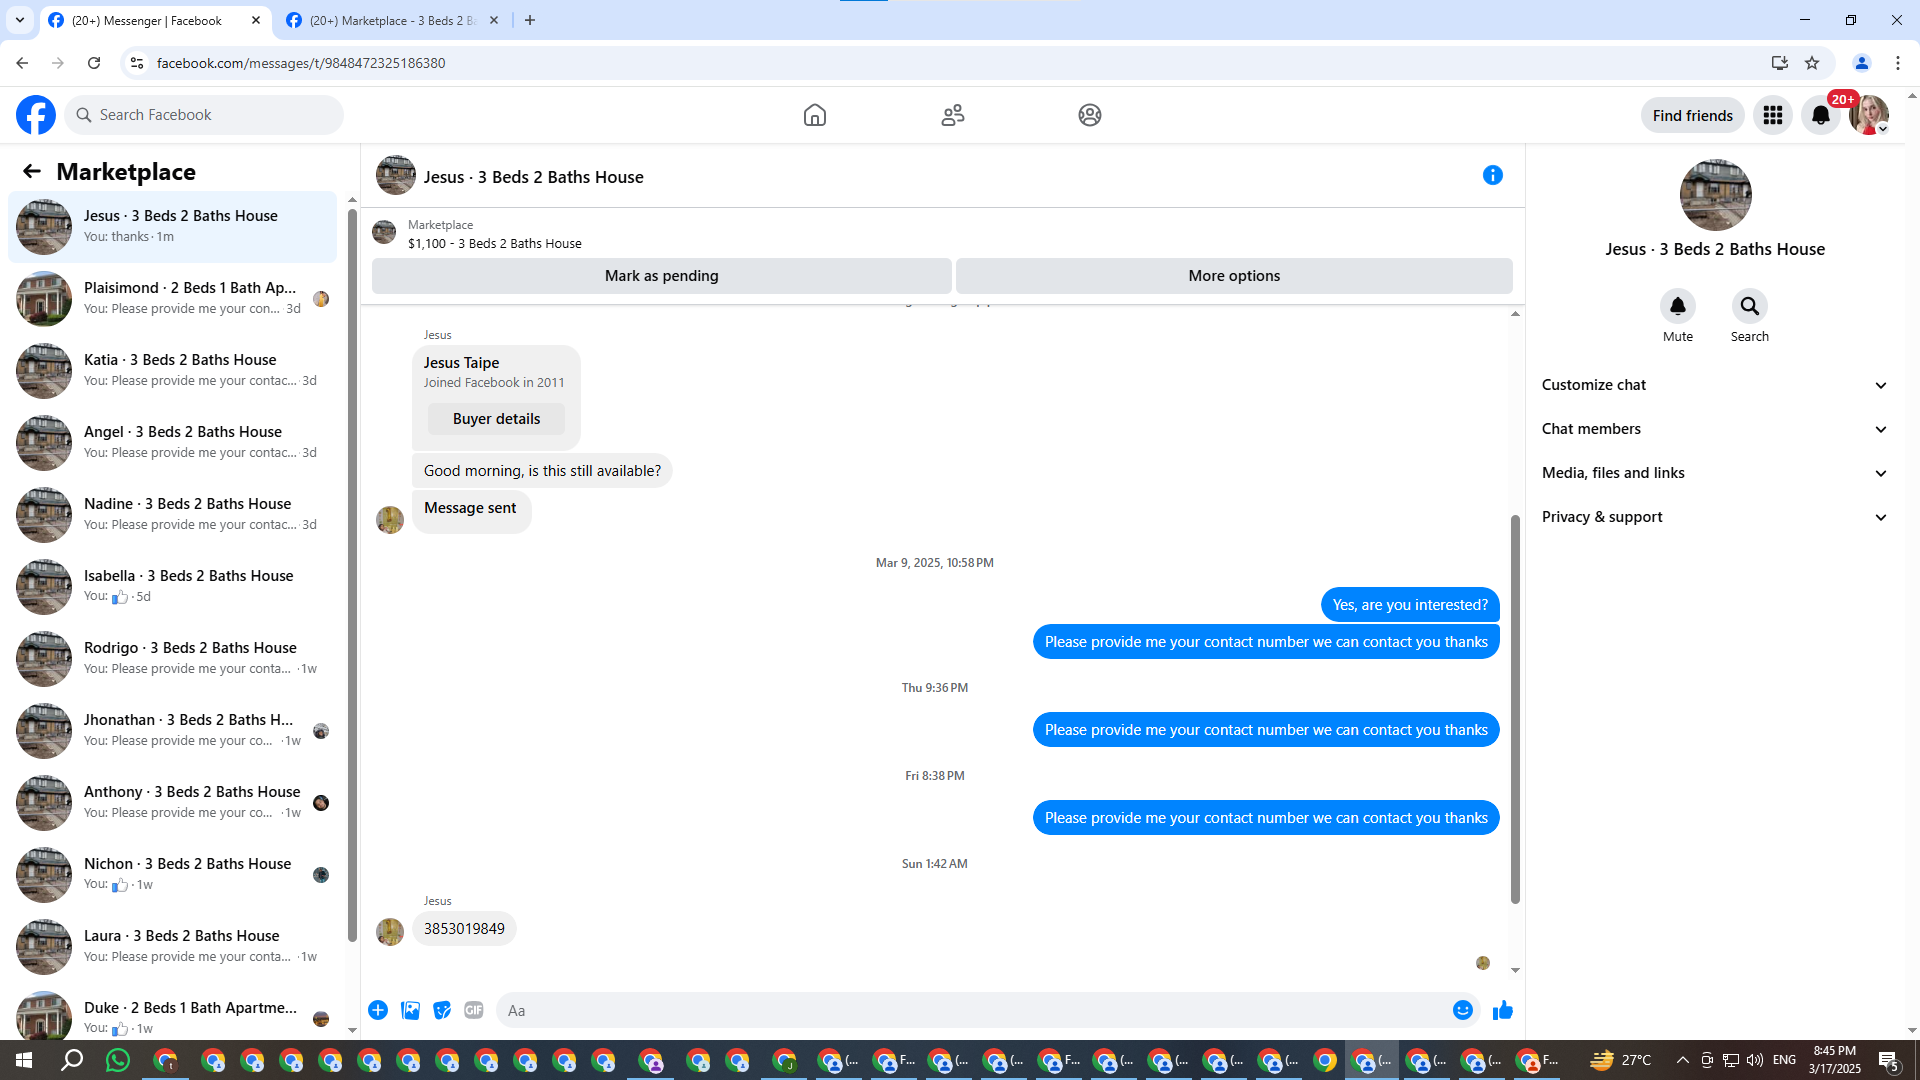
Task: Open the Groups icon in top navigation
Action: pos(1090,115)
